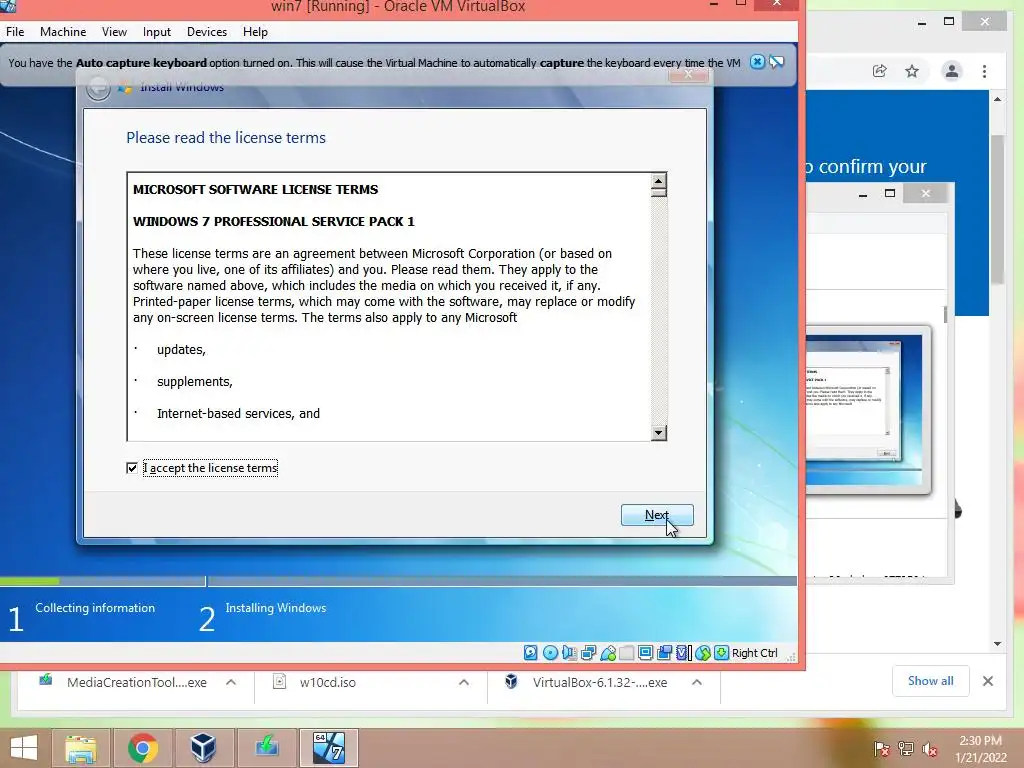Click the network adapters icon in VirtualBox status bar
The height and width of the screenshot is (768, 1024).
click(x=588, y=652)
